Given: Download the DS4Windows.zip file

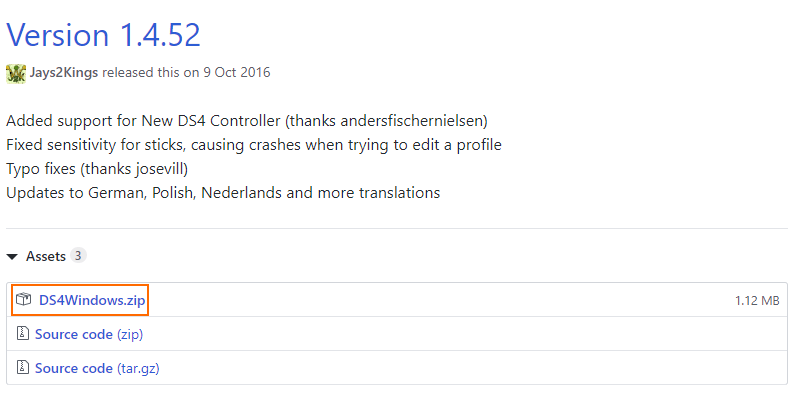Looking at the screenshot, I should tap(92, 300).
